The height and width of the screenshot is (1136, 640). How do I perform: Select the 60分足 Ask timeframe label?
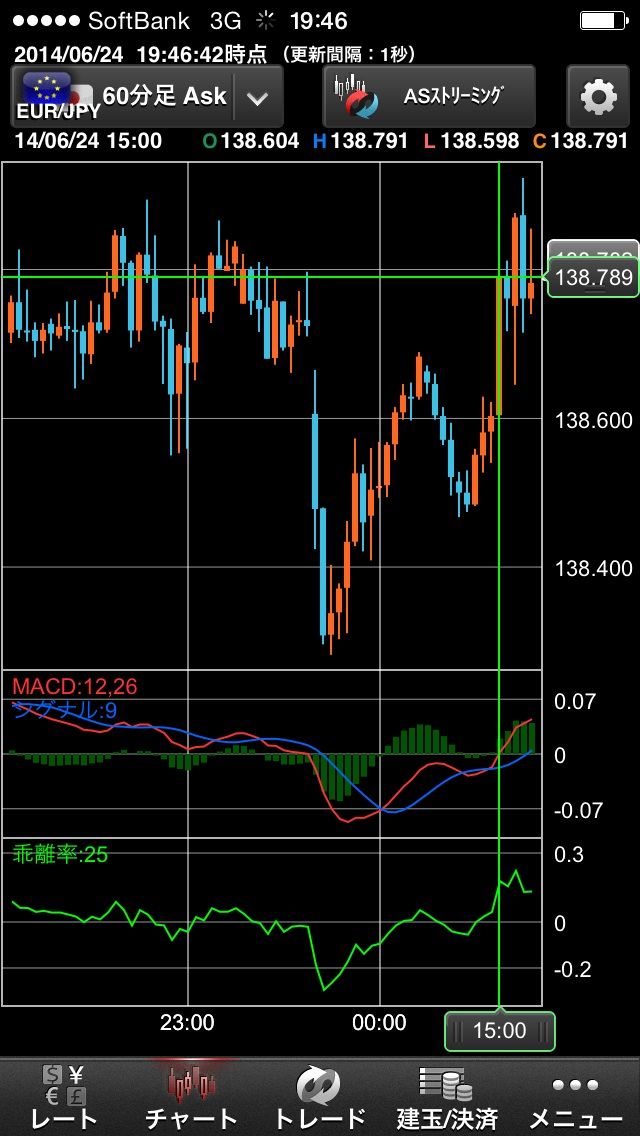pos(165,97)
